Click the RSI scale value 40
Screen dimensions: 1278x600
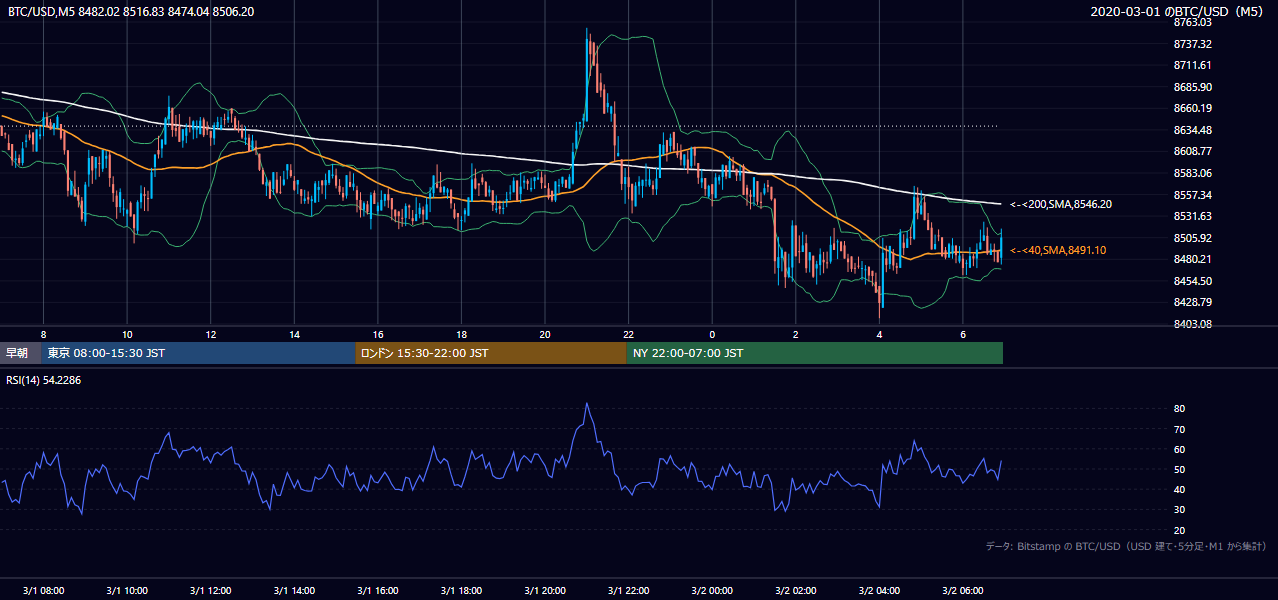point(1179,489)
